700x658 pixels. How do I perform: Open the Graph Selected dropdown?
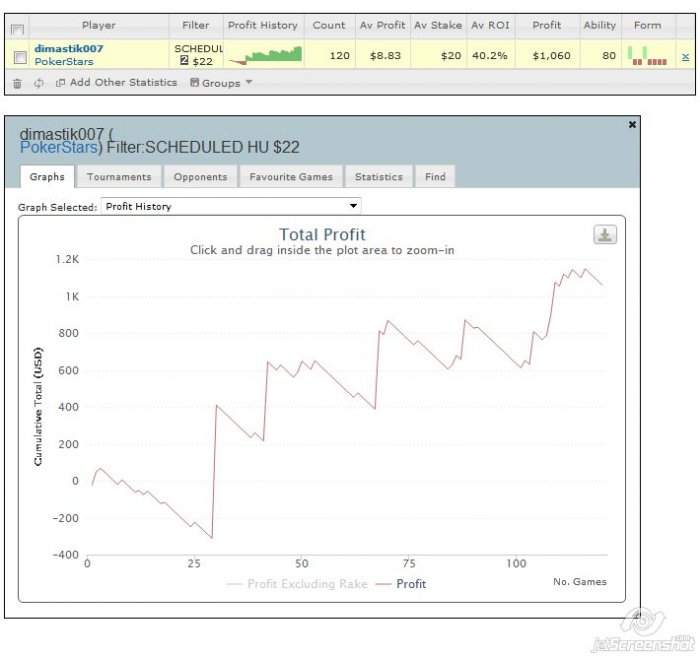click(231, 206)
